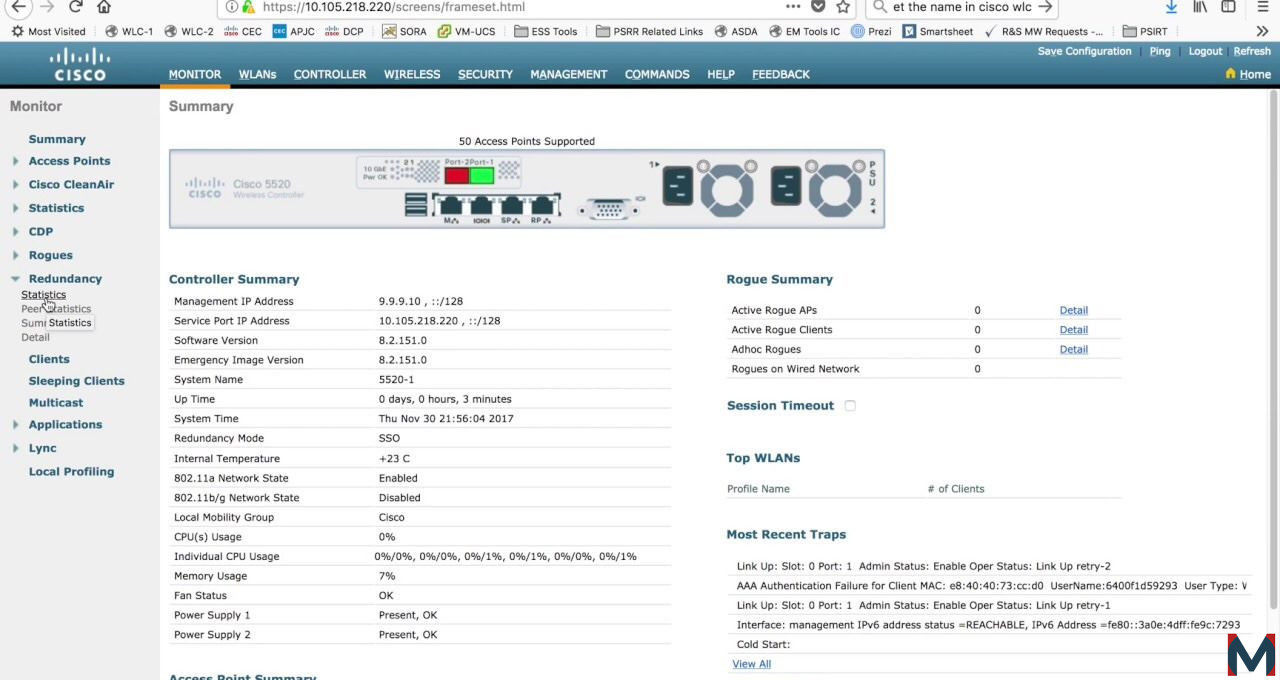This screenshot has height=680, width=1280.
Task: Click the Save Configuration link
Action: coord(1085,51)
